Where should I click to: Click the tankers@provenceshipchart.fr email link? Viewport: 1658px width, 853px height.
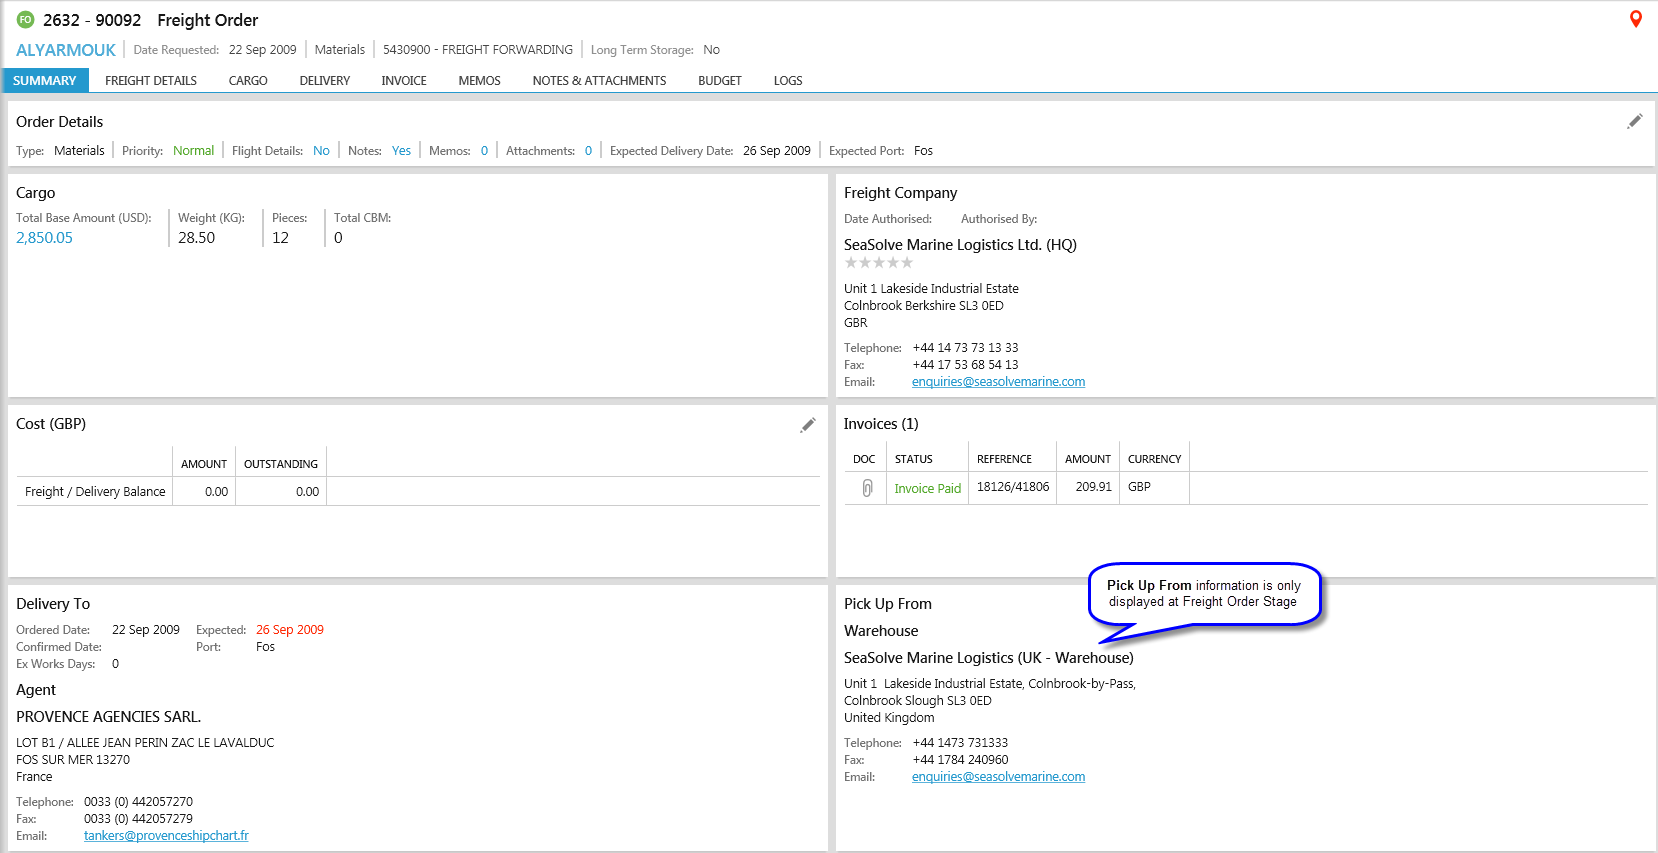click(166, 836)
